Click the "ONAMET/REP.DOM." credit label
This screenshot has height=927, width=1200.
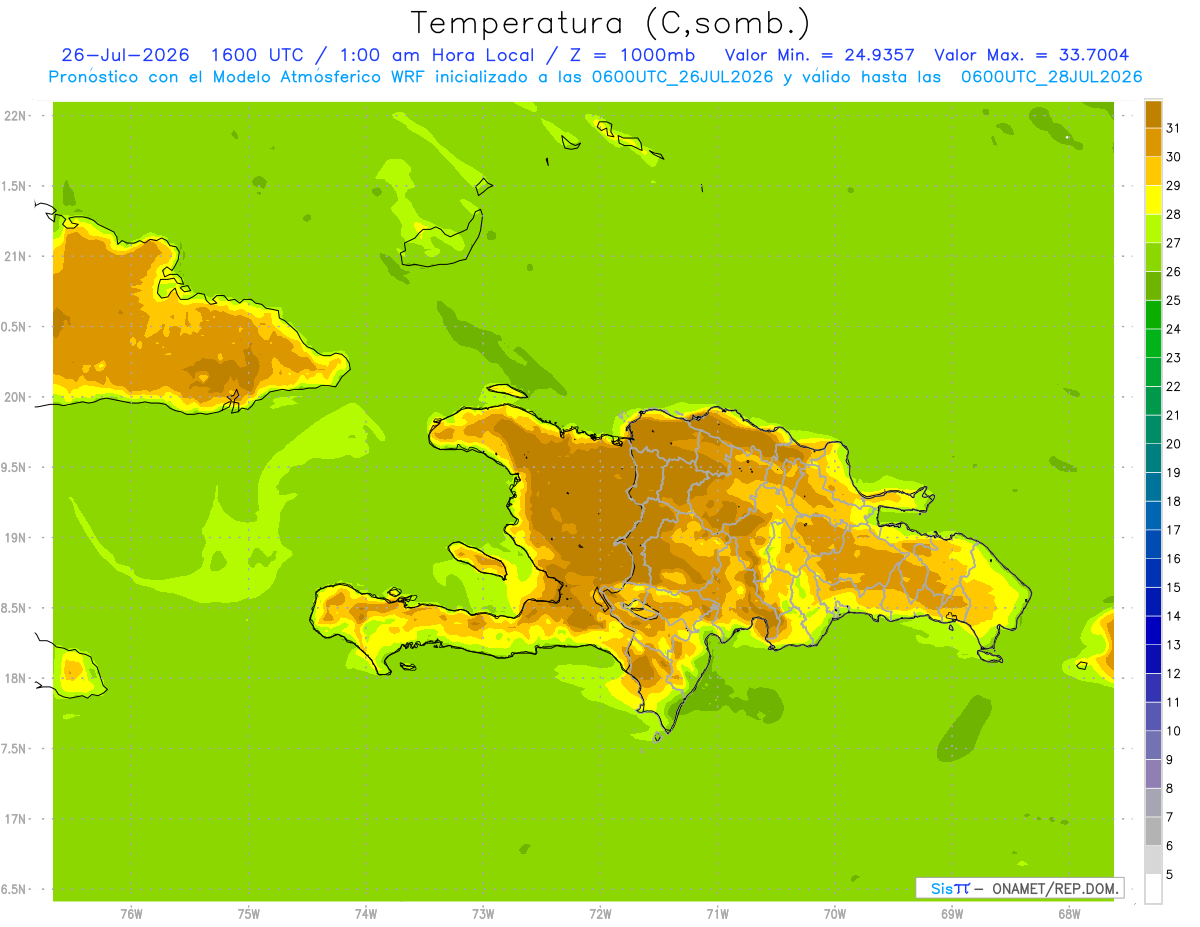(1054, 888)
